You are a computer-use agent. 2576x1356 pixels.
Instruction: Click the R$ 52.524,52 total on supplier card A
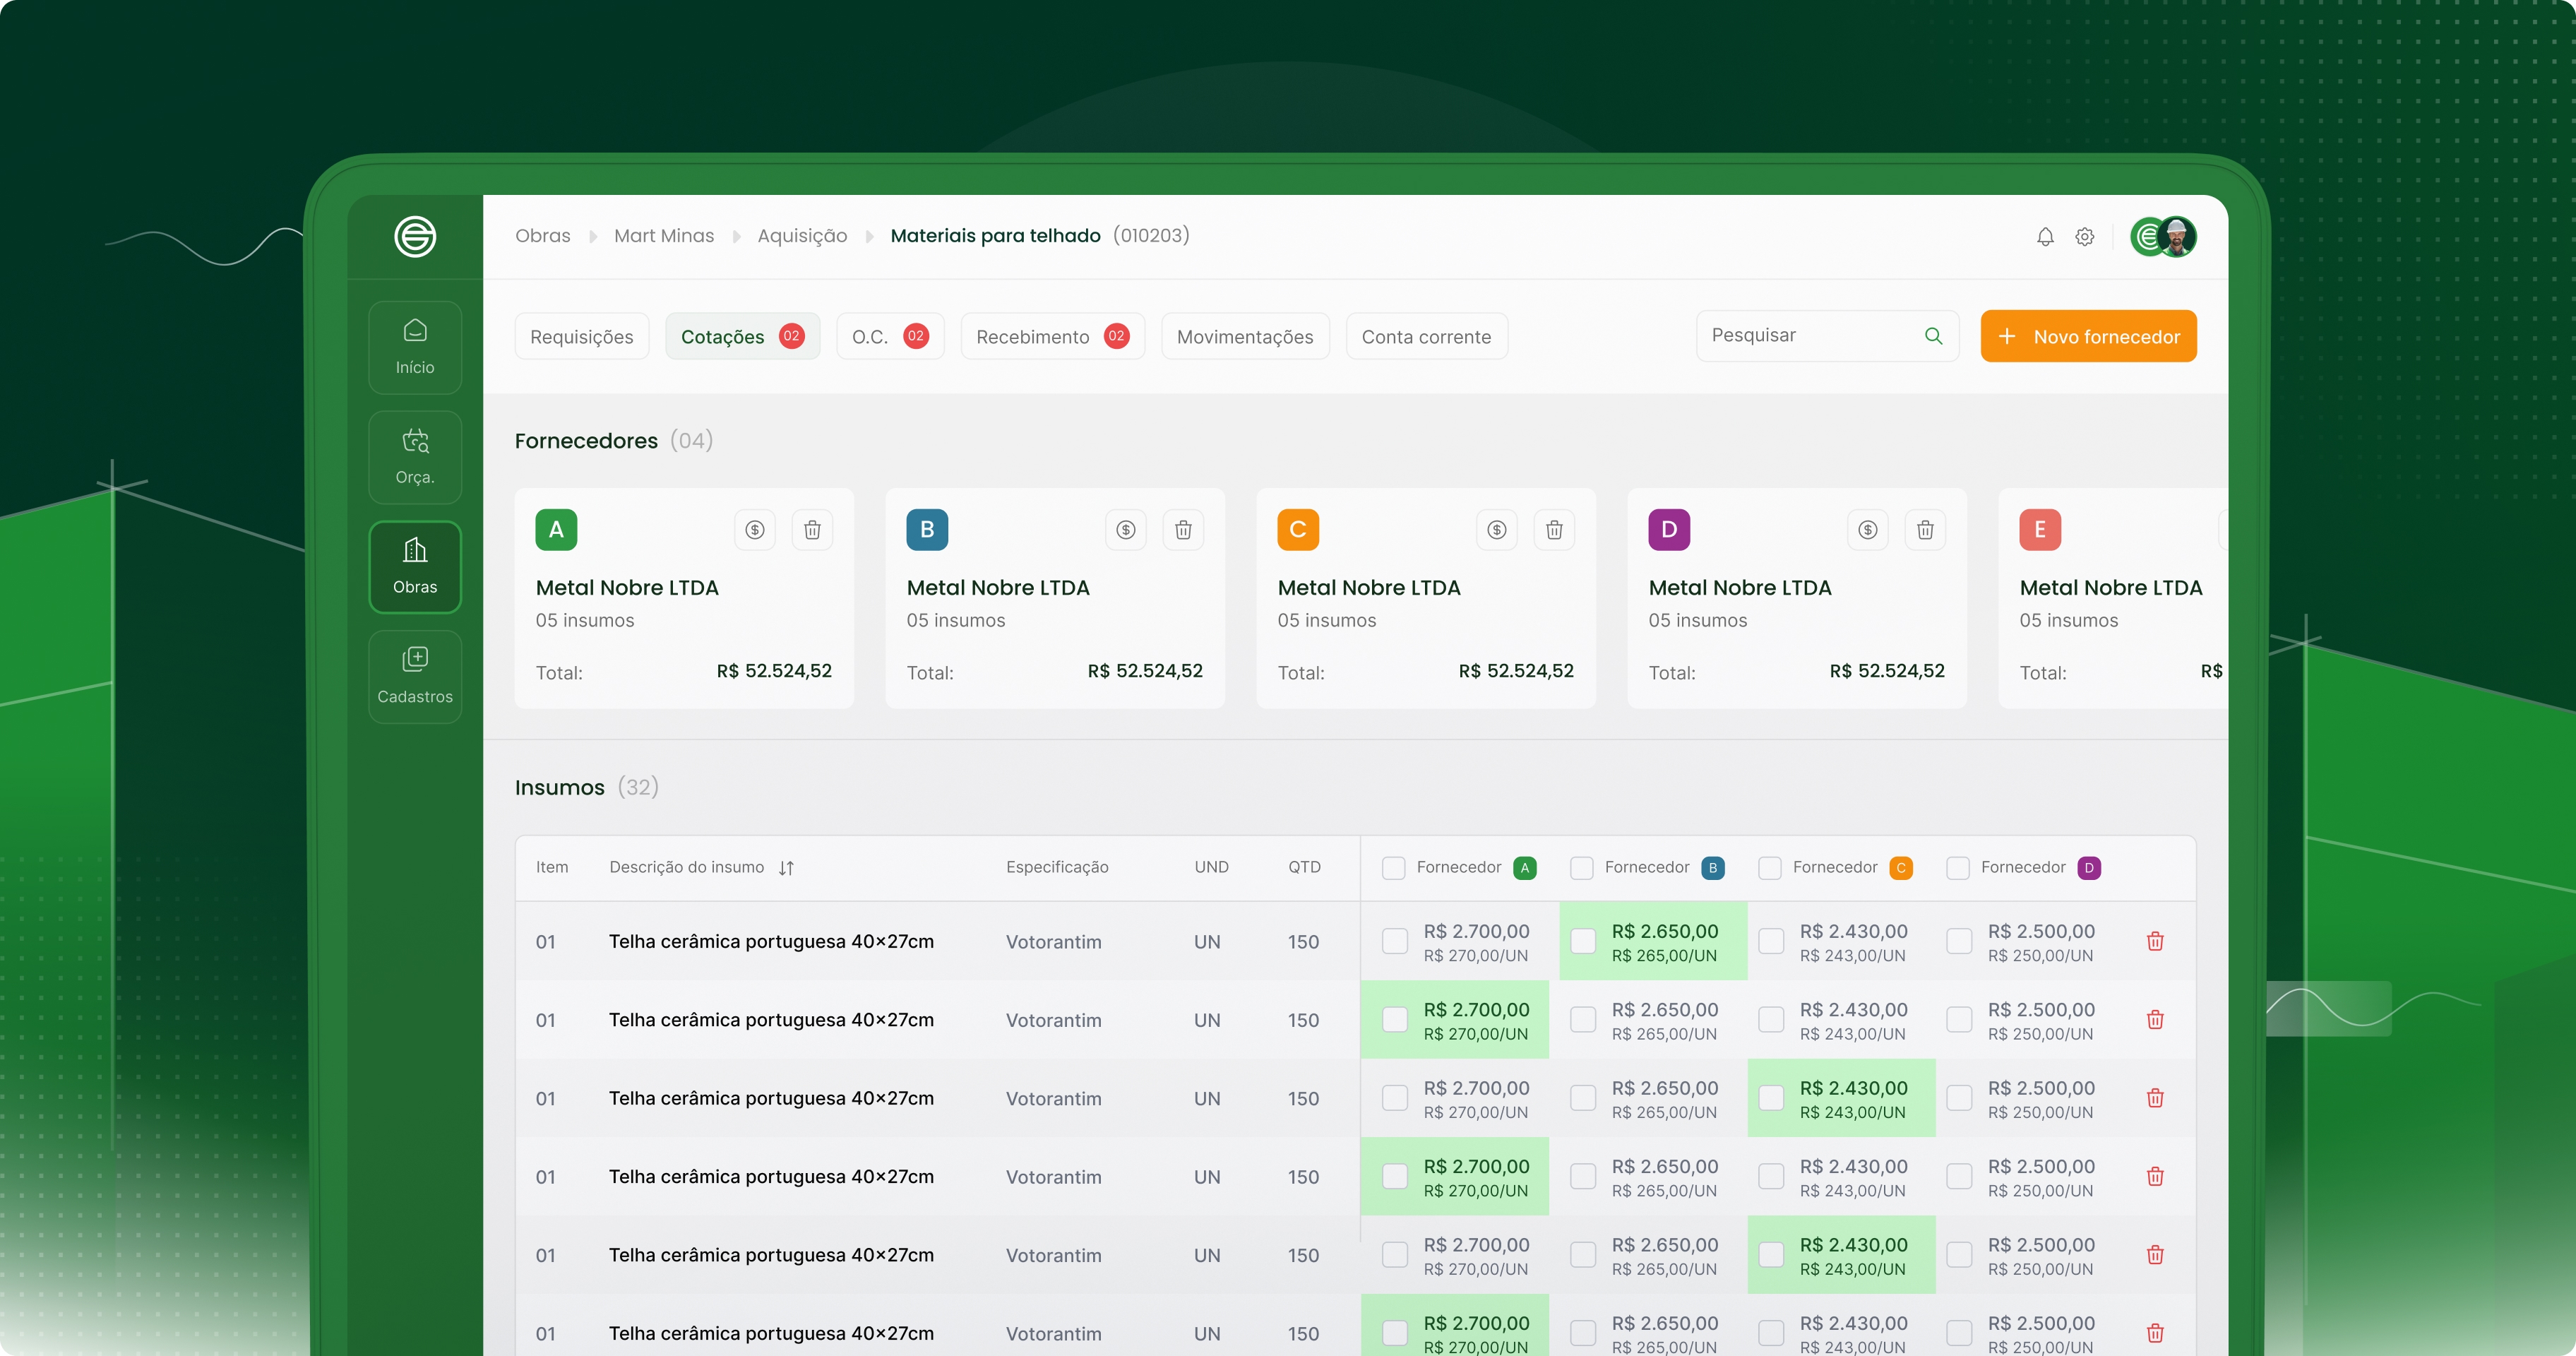[x=774, y=671]
